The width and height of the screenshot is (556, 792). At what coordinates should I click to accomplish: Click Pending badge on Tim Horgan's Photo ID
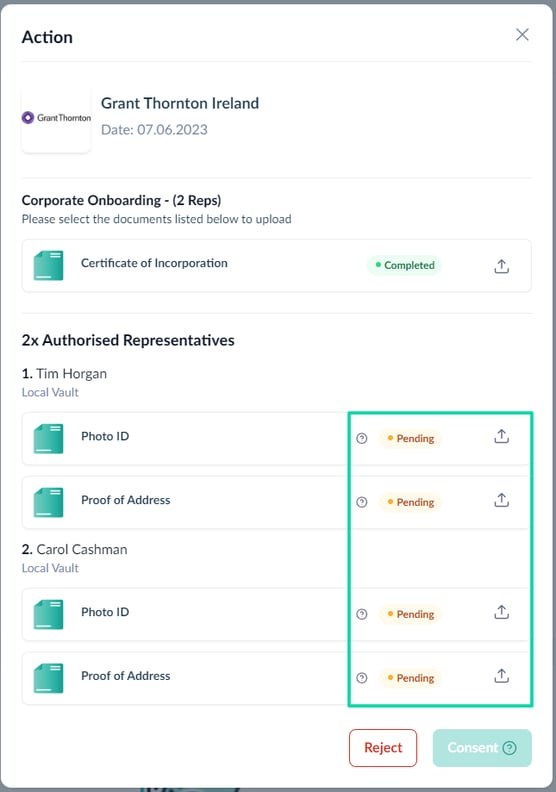point(410,438)
